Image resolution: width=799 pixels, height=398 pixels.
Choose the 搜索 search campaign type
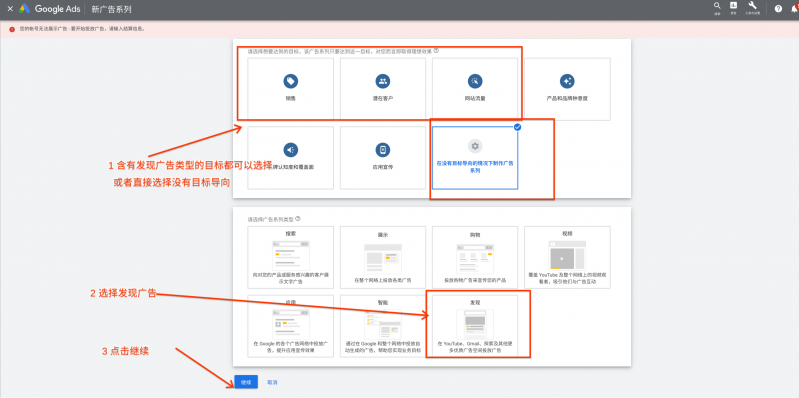click(x=290, y=257)
